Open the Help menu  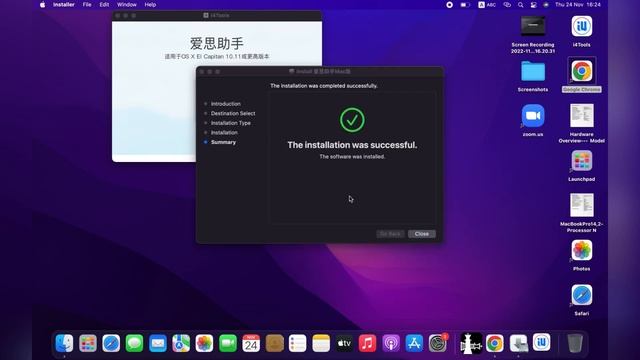point(150,5)
